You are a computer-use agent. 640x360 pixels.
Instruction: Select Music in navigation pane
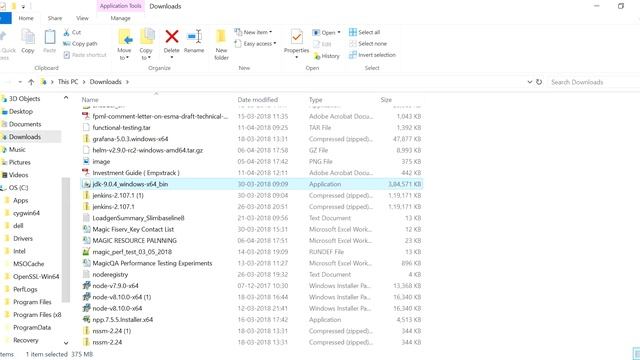click(x=17, y=149)
